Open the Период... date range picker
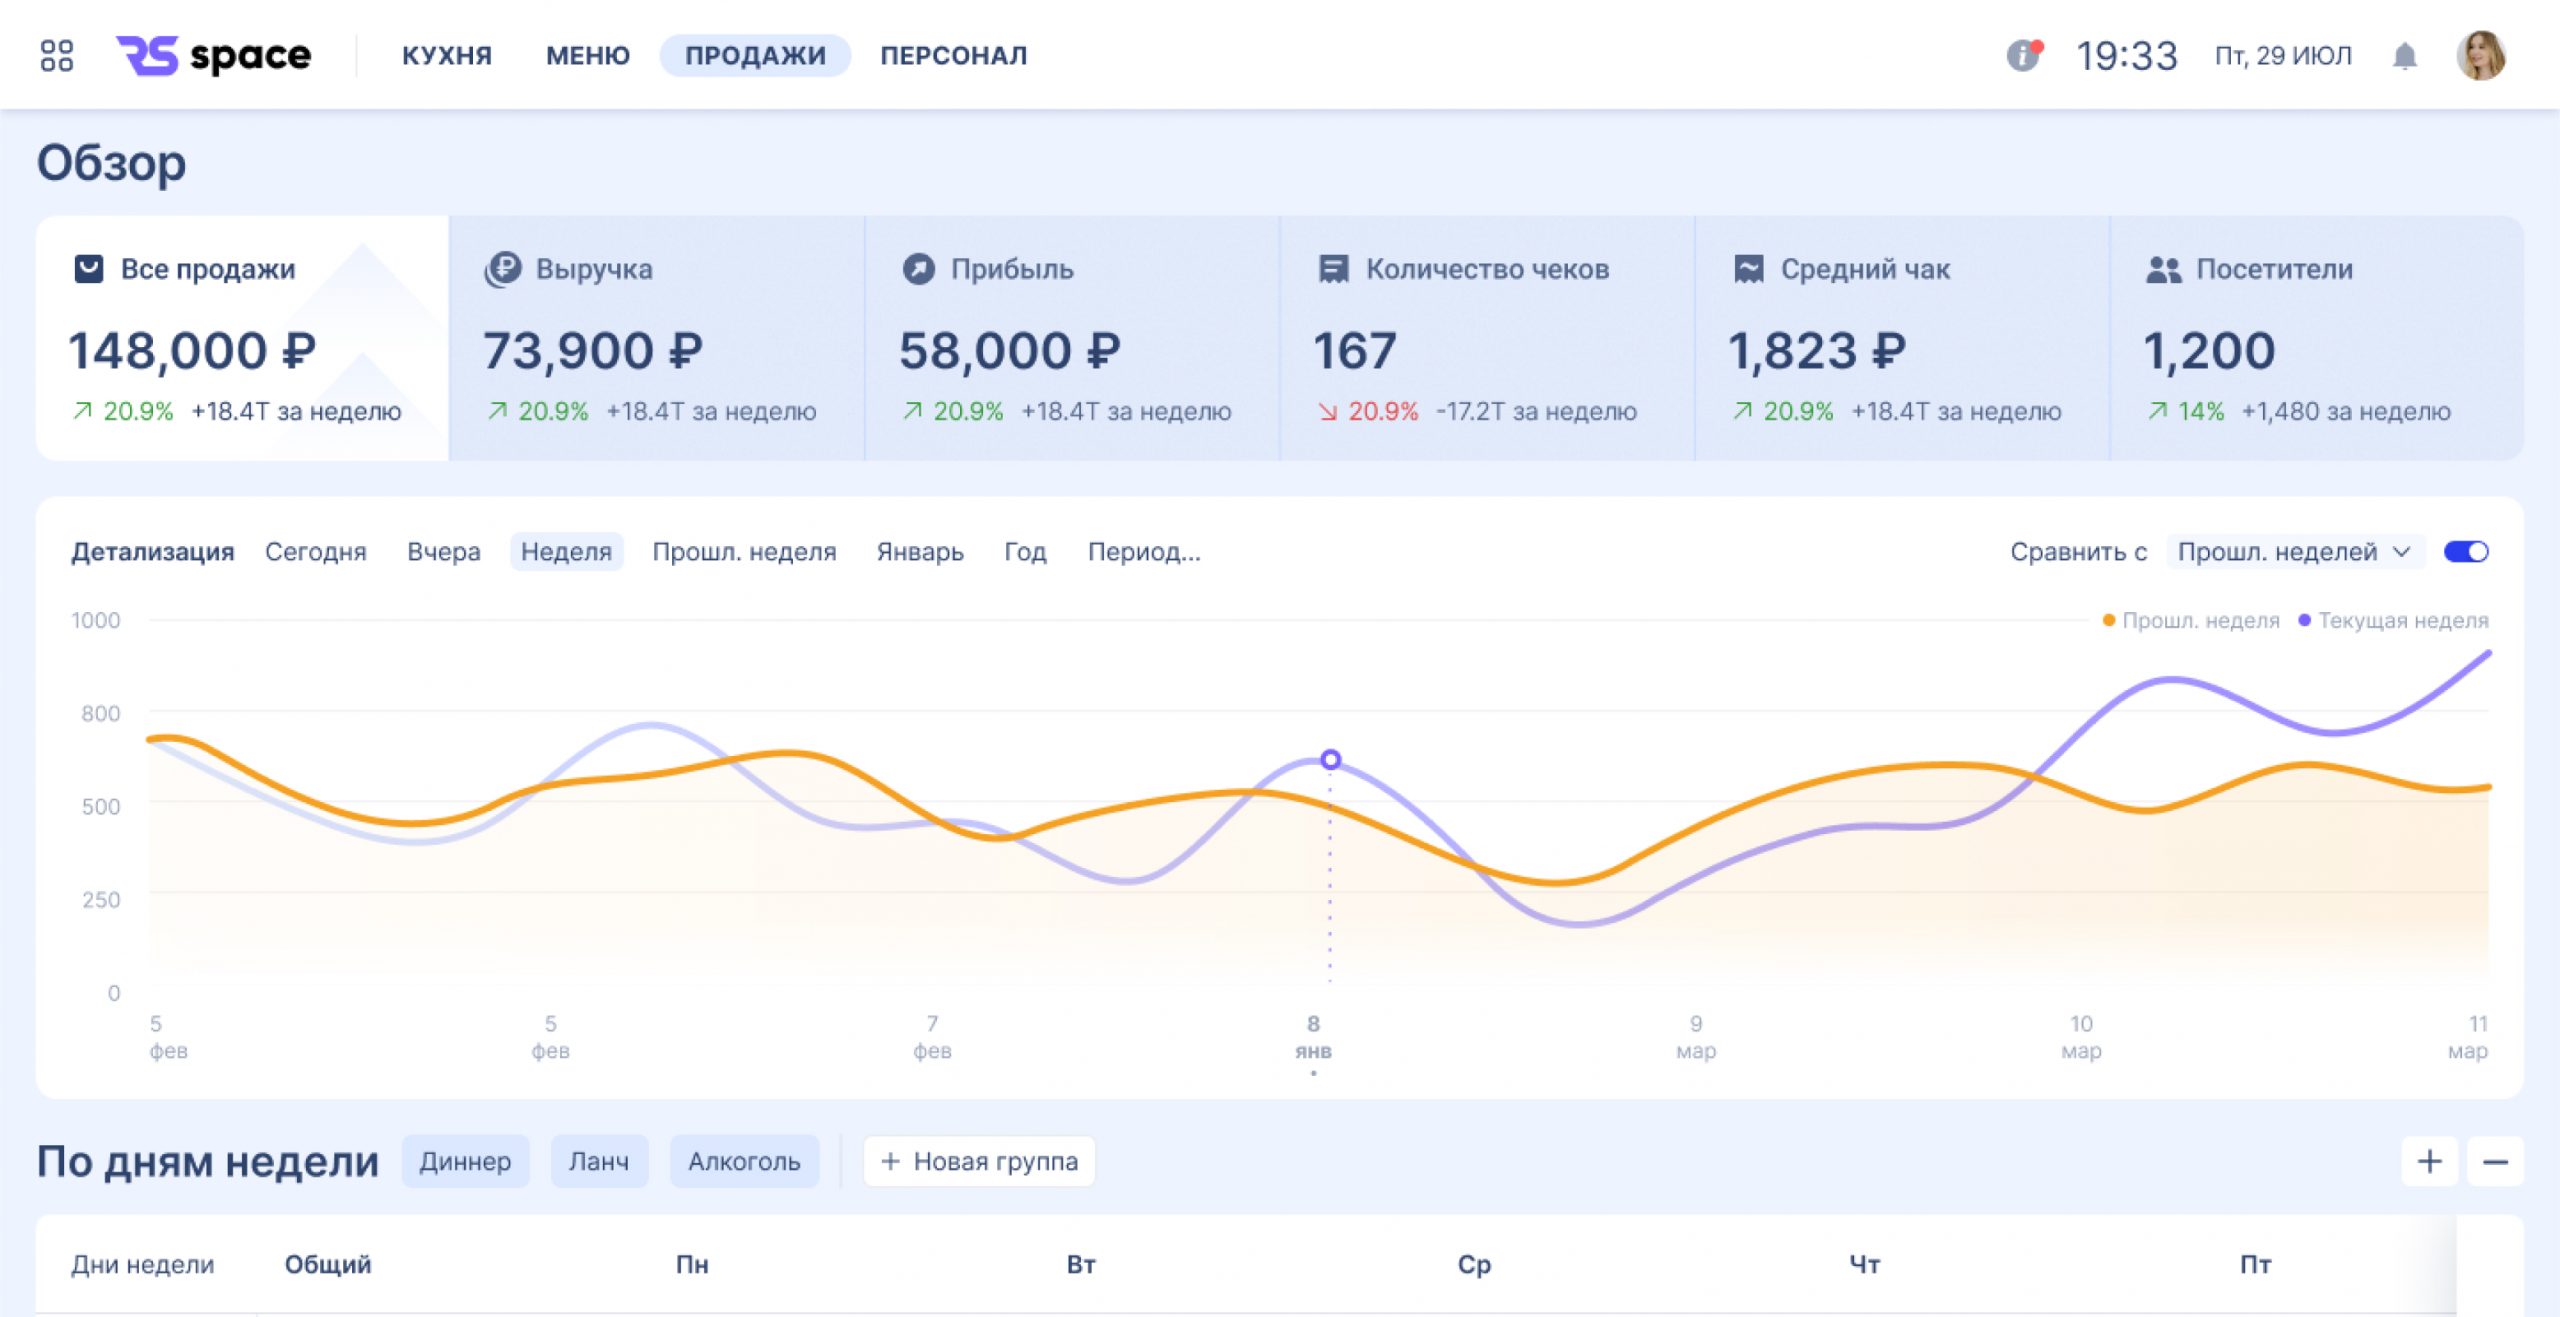Viewport: 2560px width, 1317px height. coord(1144,551)
